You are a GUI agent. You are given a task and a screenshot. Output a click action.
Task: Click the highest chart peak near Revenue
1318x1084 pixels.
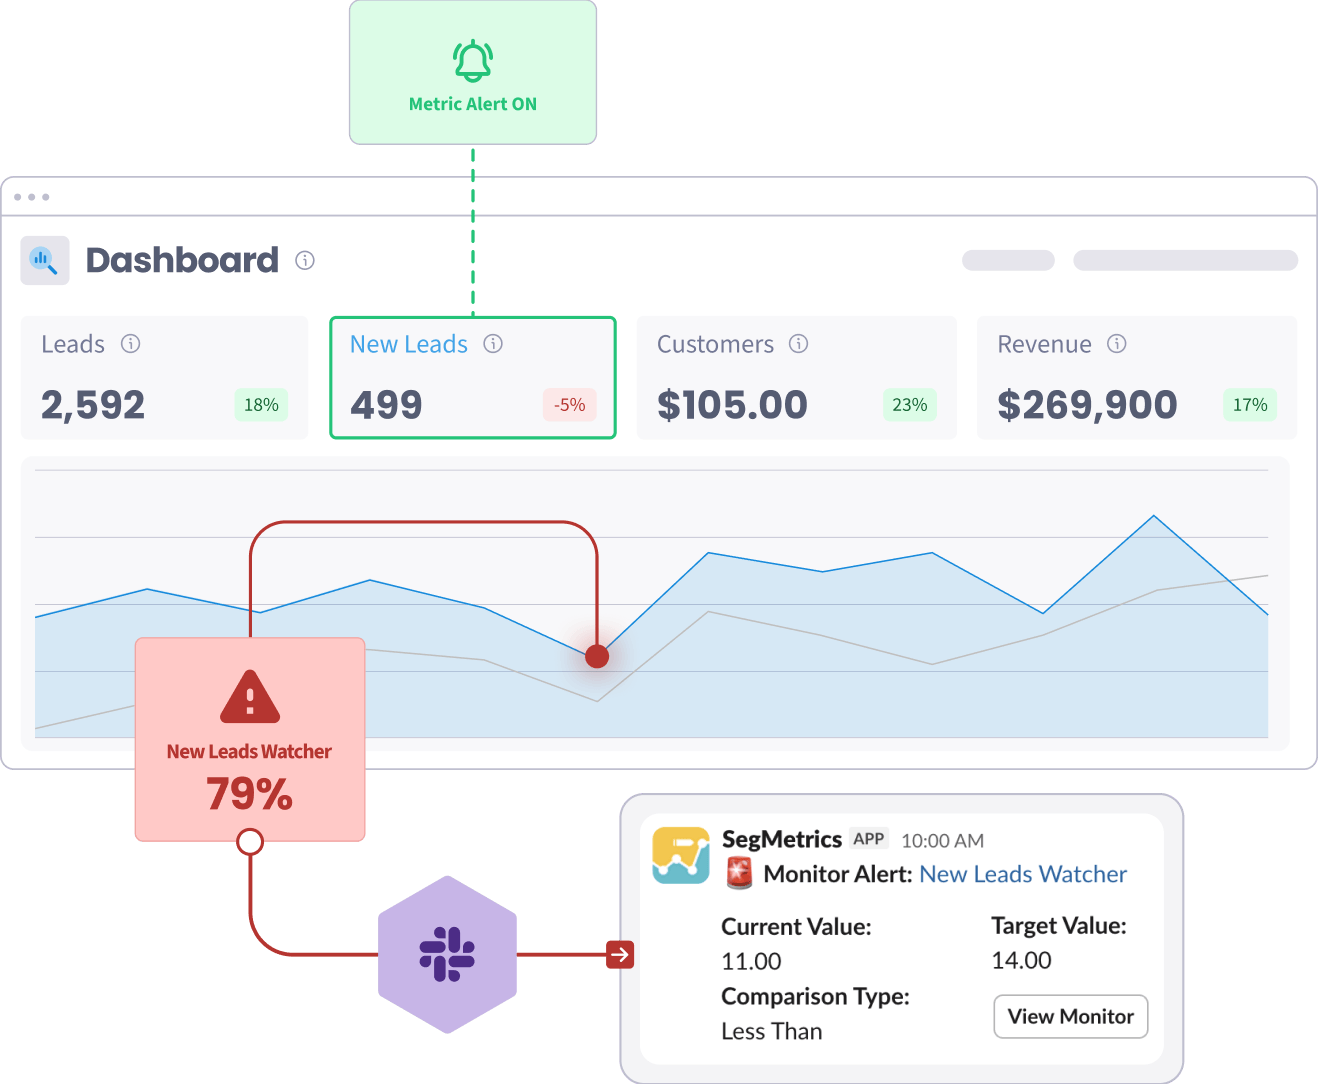coord(1154,516)
